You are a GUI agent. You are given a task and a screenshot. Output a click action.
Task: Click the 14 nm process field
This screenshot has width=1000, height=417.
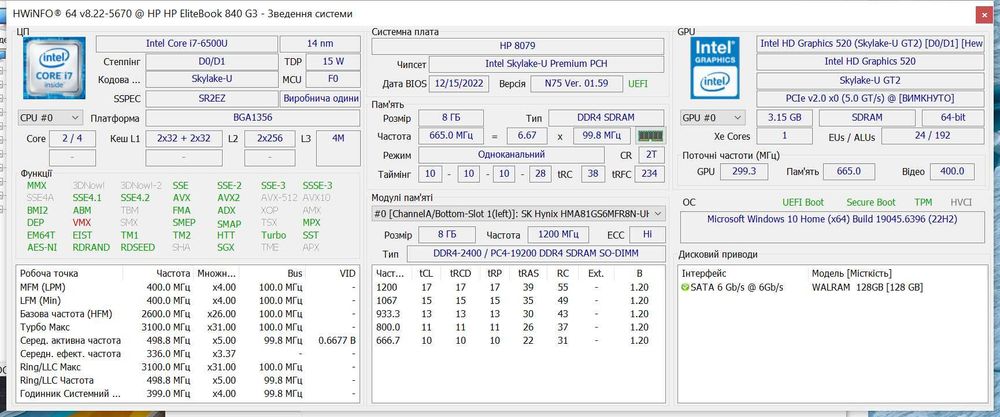(320, 43)
